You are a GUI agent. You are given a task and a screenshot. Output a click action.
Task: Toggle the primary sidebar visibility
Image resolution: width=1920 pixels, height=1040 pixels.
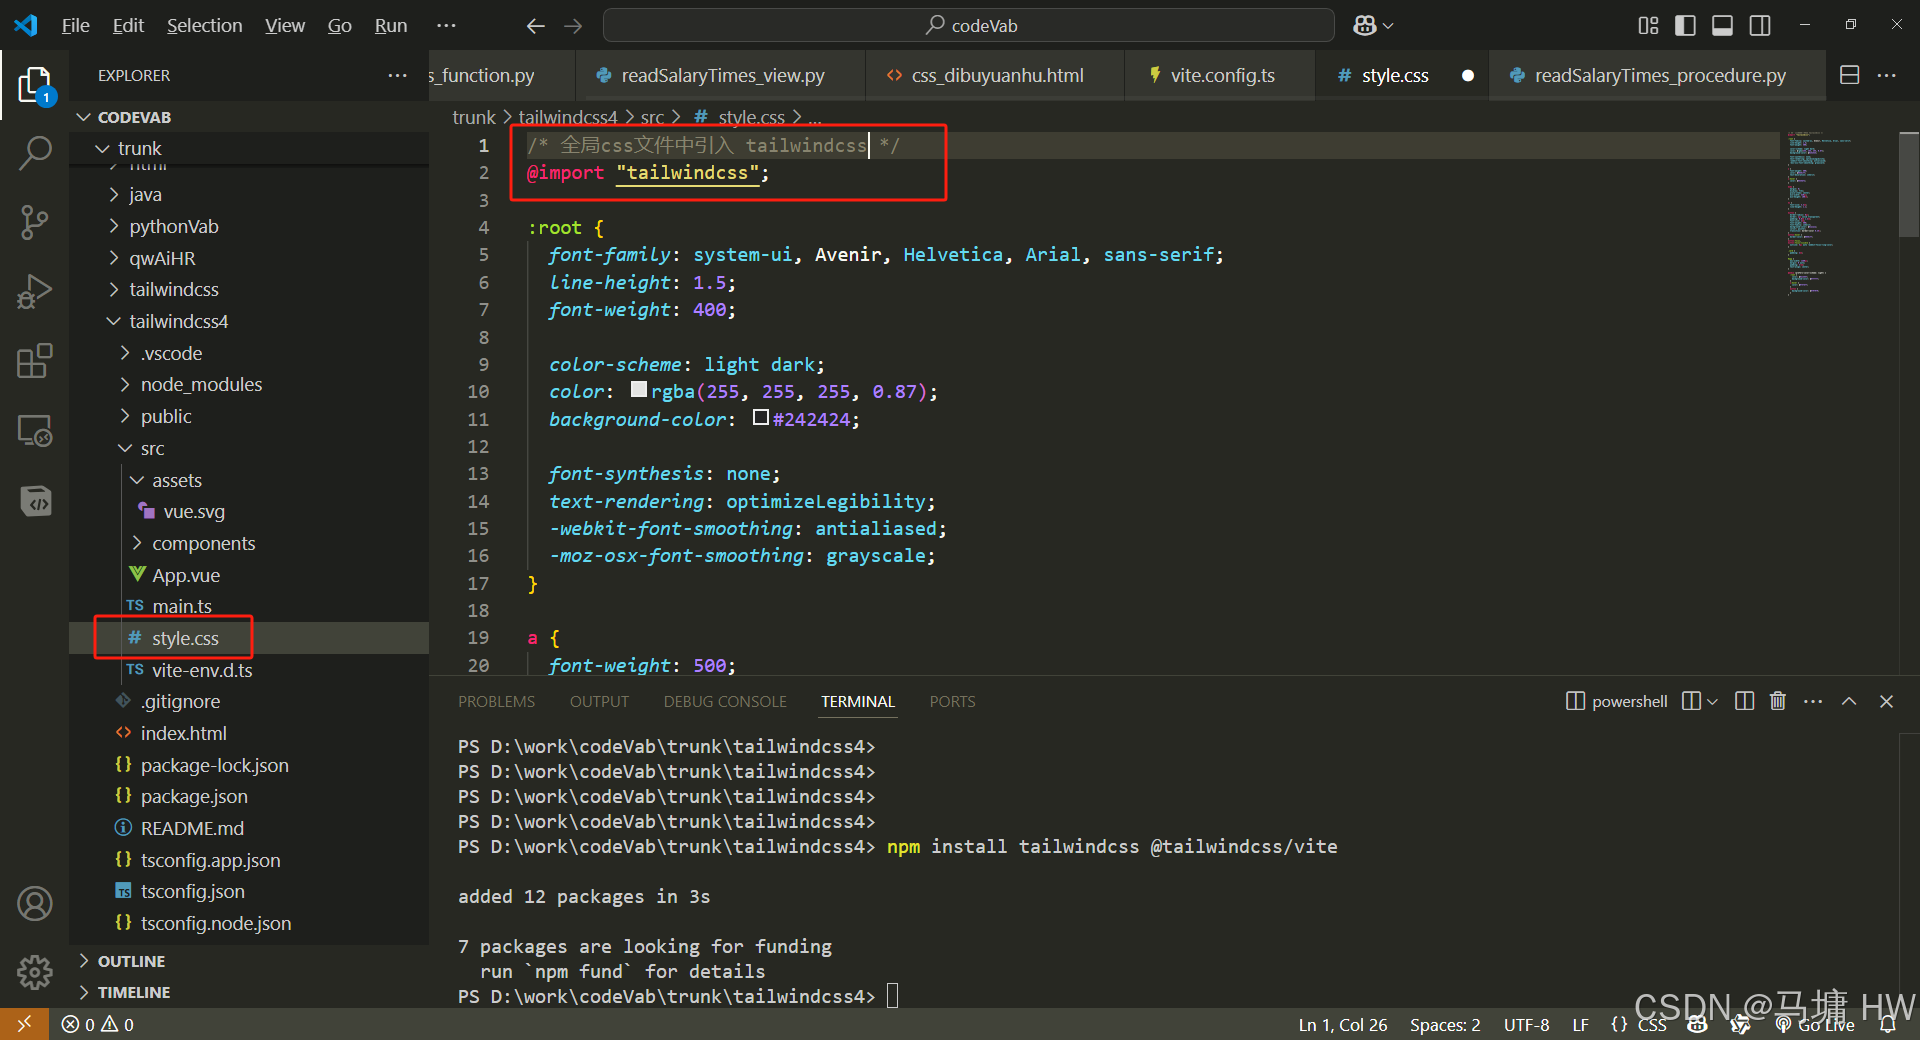1684,25
